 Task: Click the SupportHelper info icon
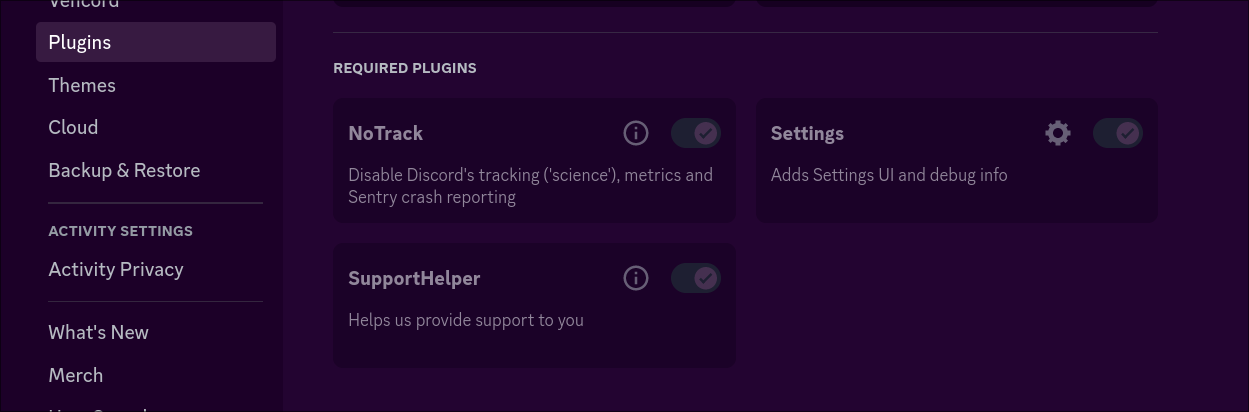[x=636, y=278]
